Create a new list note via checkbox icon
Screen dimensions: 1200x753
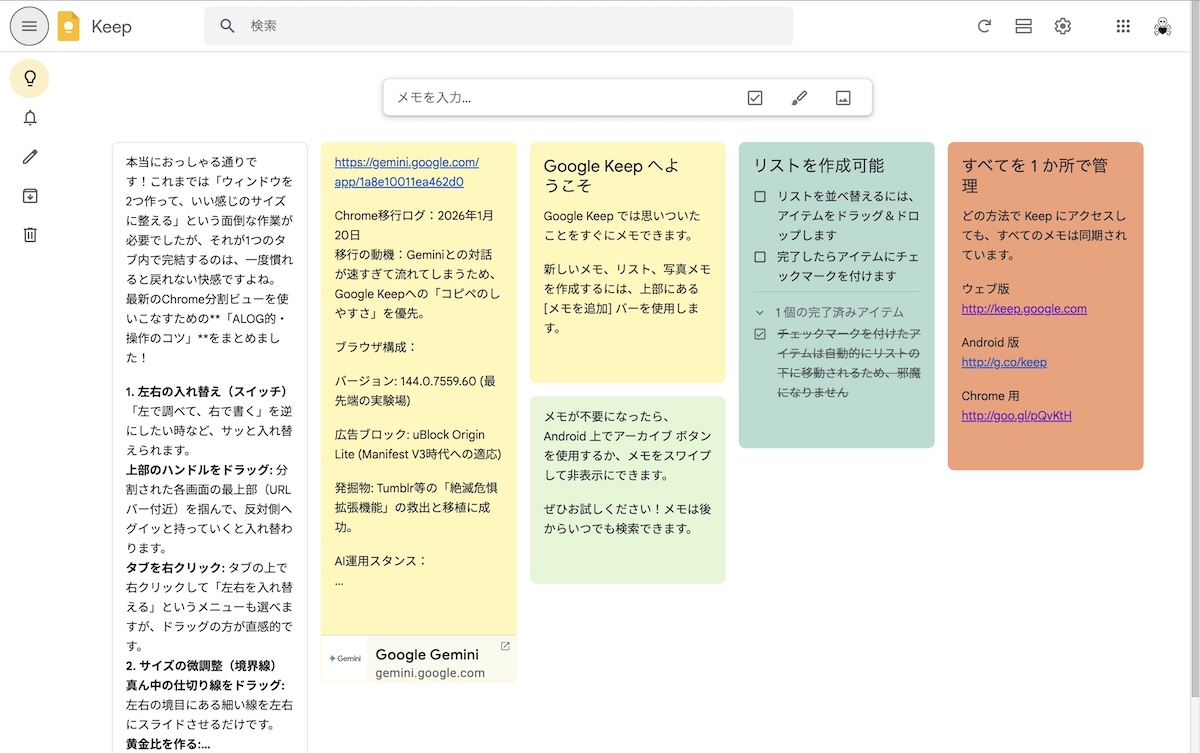pyautogui.click(x=755, y=98)
